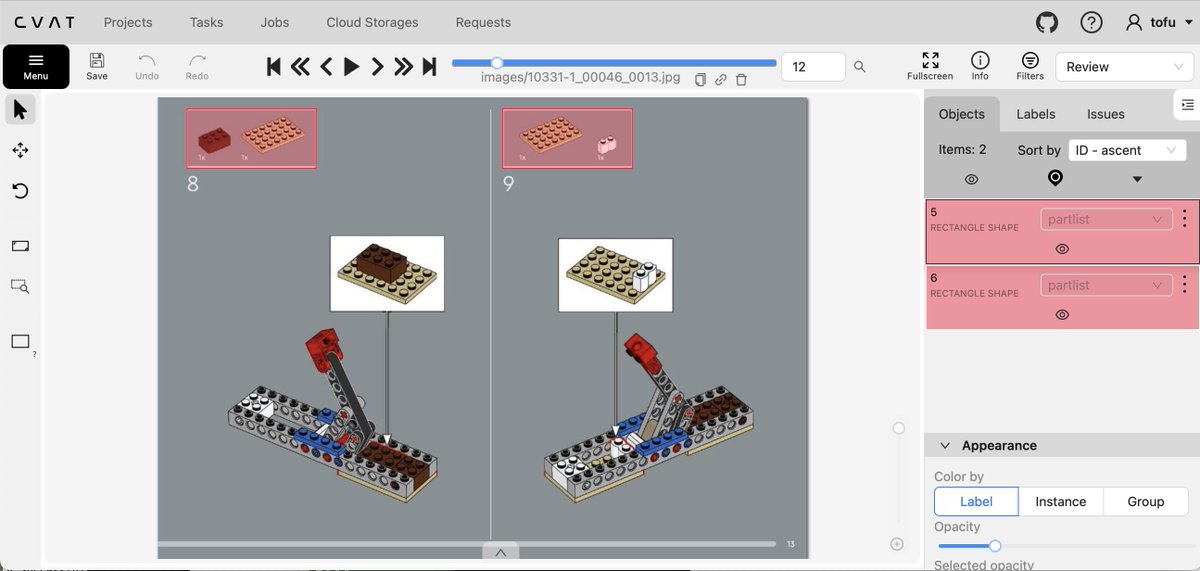Go to Tasks page
The width and height of the screenshot is (1200, 571).
[208, 22]
